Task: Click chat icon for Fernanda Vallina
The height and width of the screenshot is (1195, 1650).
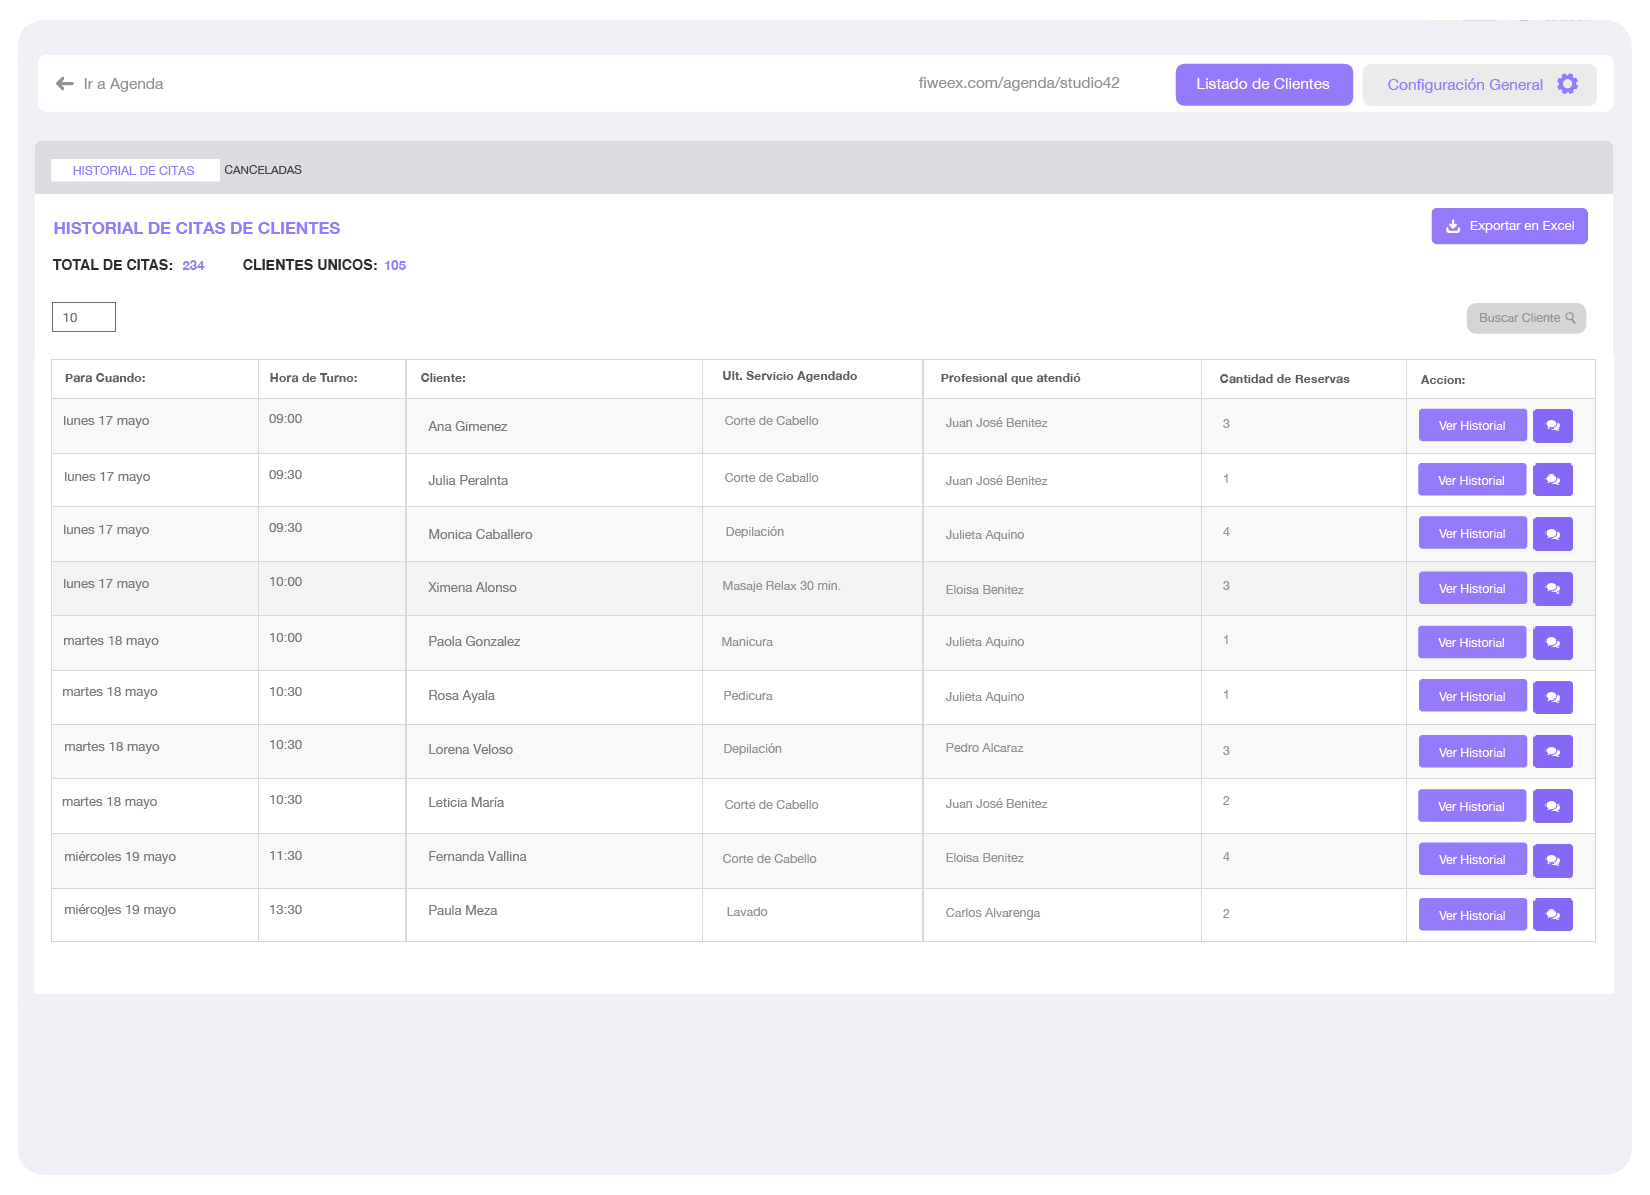Action: [x=1552, y=860]
